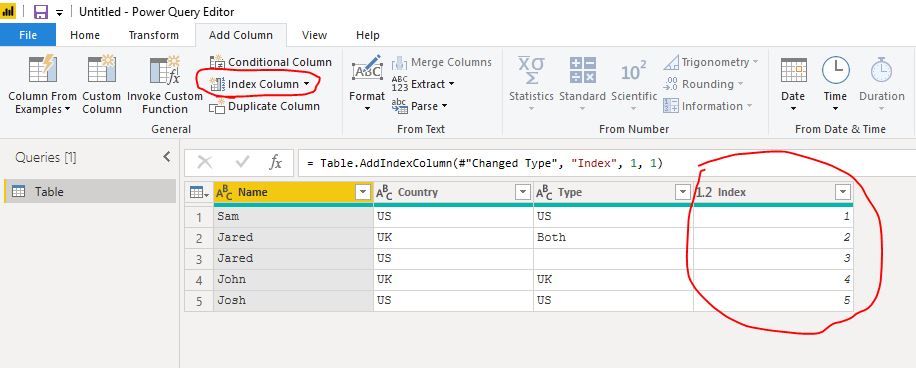
Task: Click the Date calendar icon
Action: (x=793, y=70)
